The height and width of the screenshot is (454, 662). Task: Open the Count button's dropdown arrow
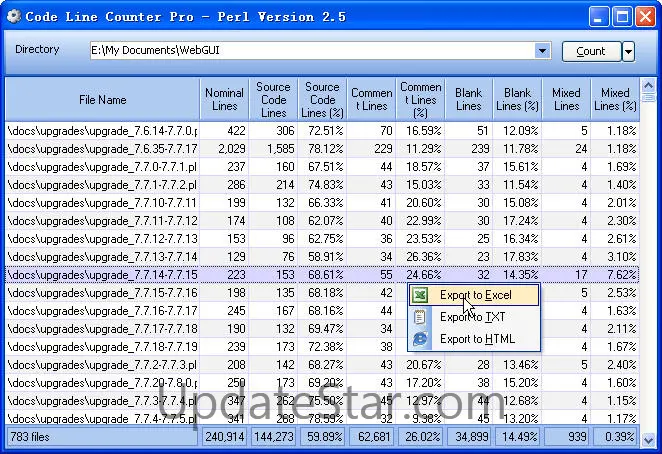pyautogui.click(x=628, y=52)
